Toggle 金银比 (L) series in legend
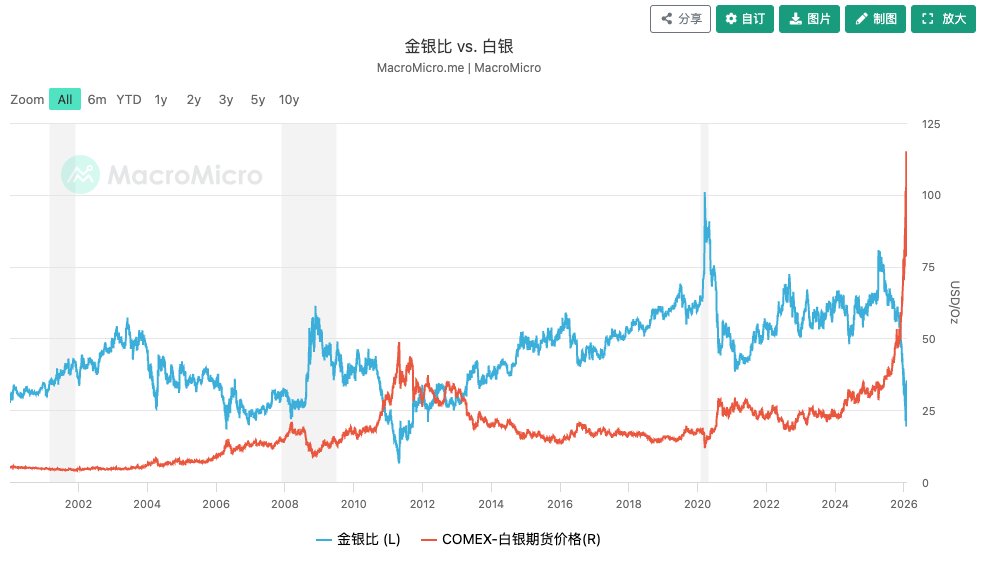Screen dimensions: 981x569 358,540
